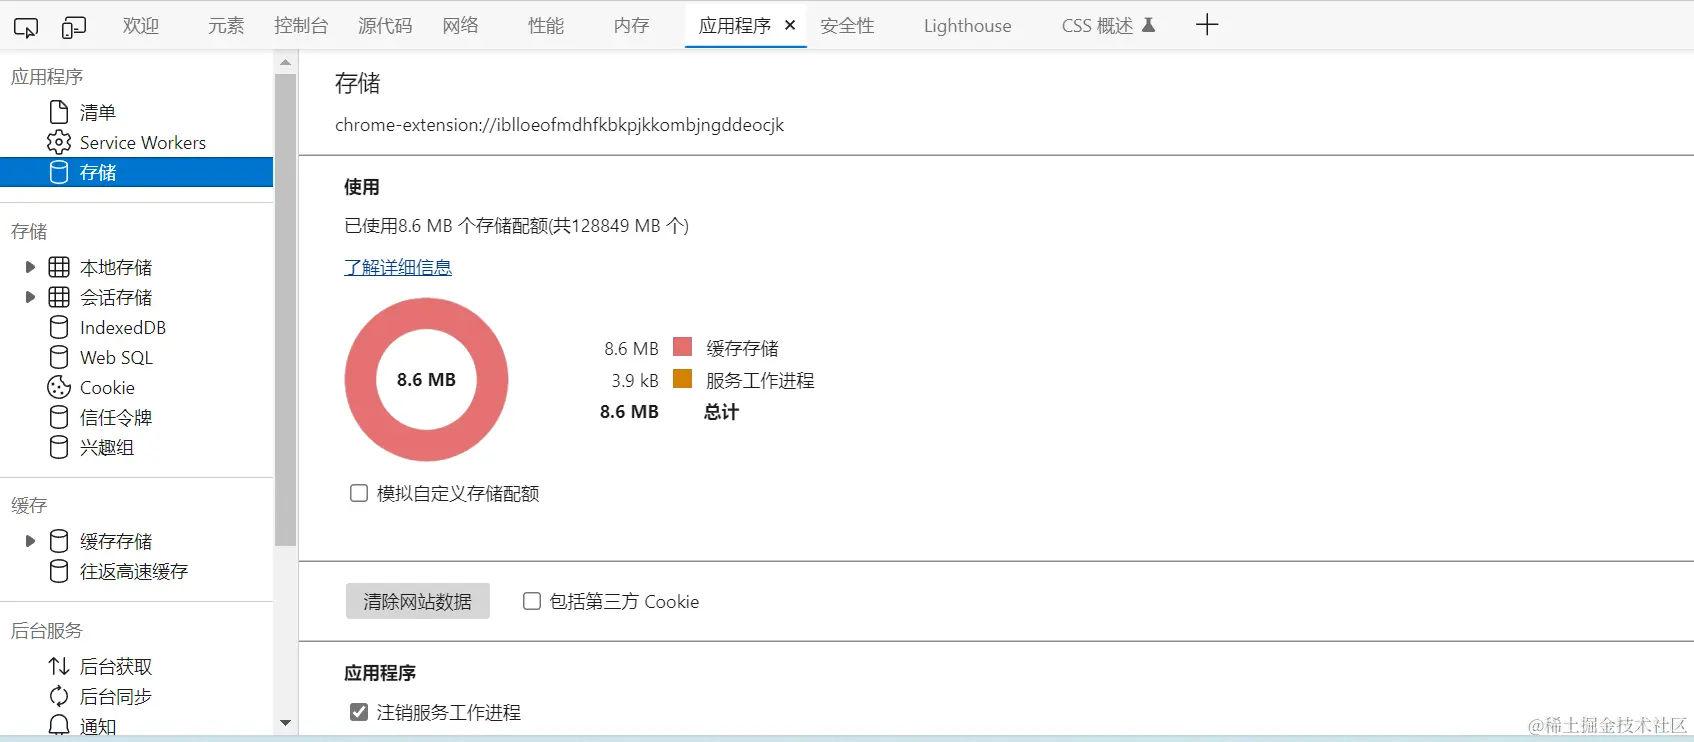Close the 应用程序 tab
The image size is (1694, 742).
coord(790,25)
